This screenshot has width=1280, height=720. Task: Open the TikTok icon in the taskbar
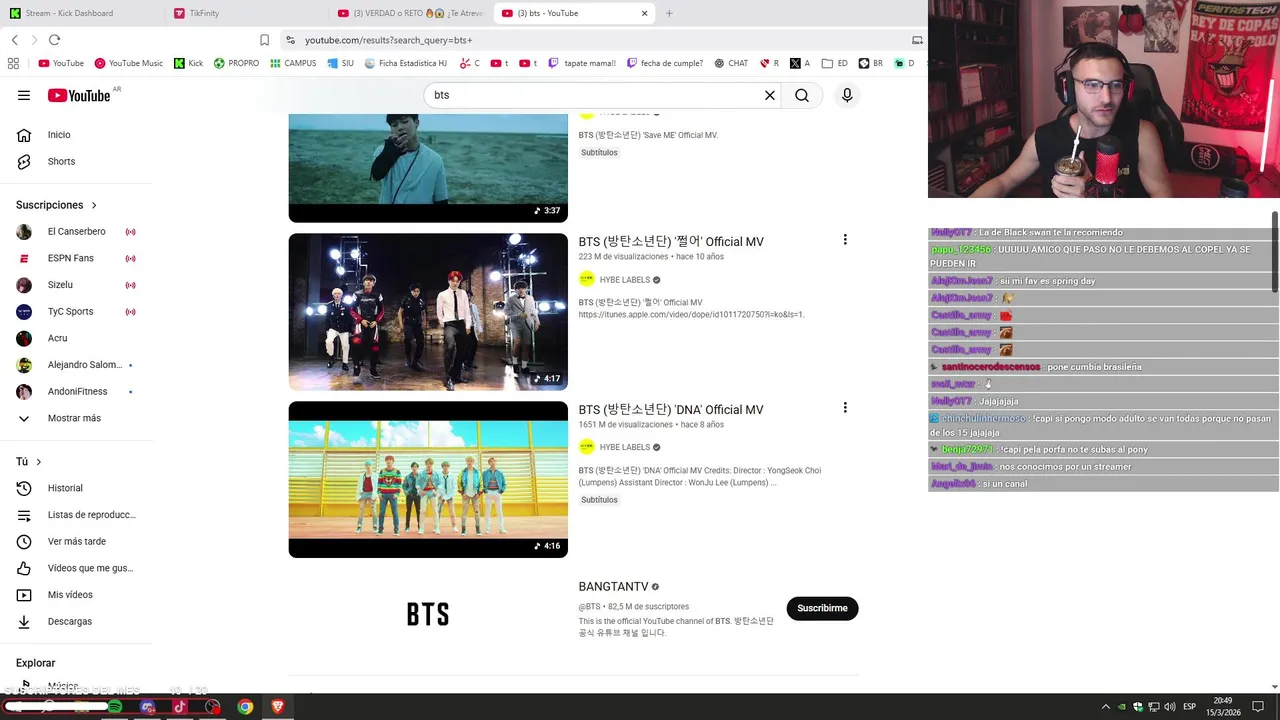[x=180, y=707]
